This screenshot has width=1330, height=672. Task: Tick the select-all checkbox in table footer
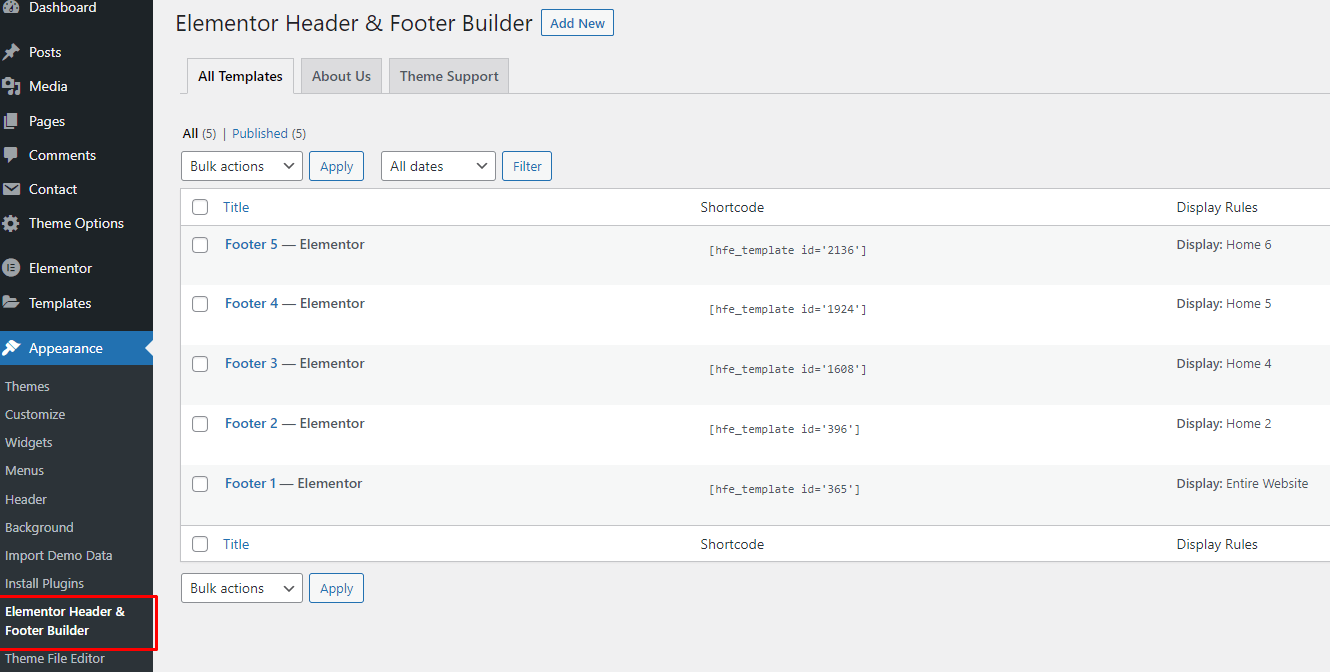pyautogui.click(x=200, y=544)
